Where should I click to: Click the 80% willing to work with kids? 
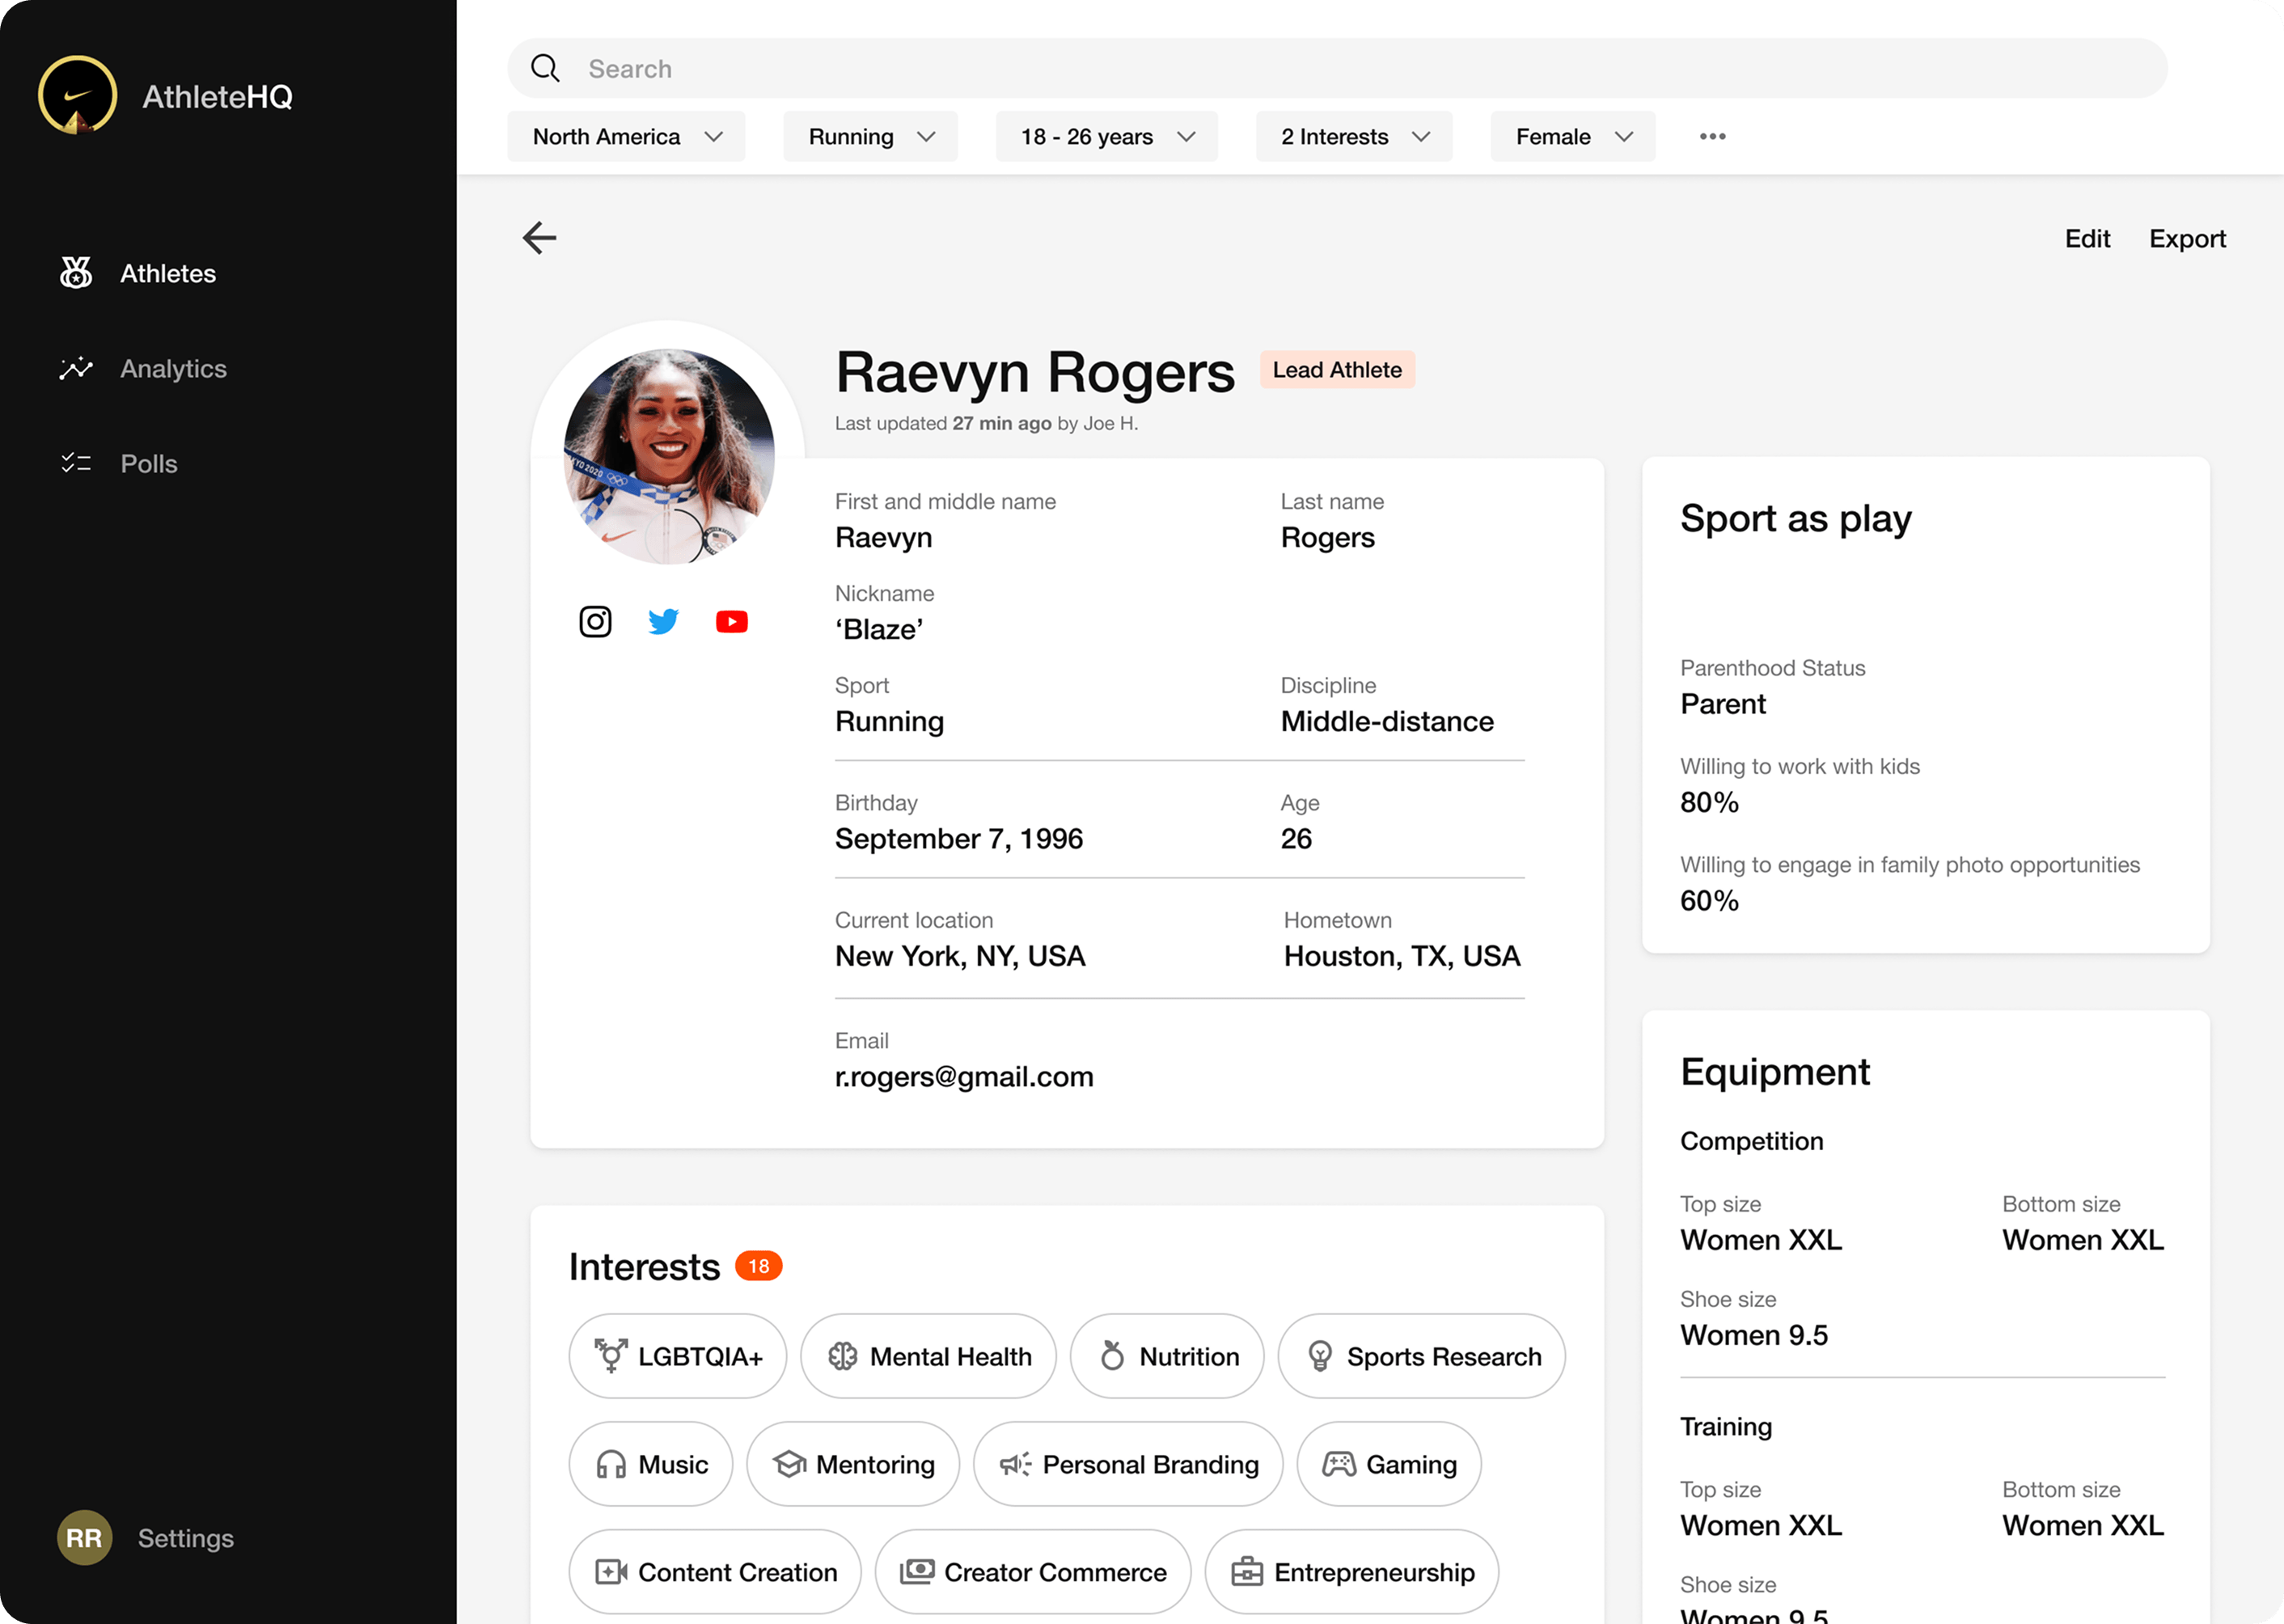tap(1709, 802)
